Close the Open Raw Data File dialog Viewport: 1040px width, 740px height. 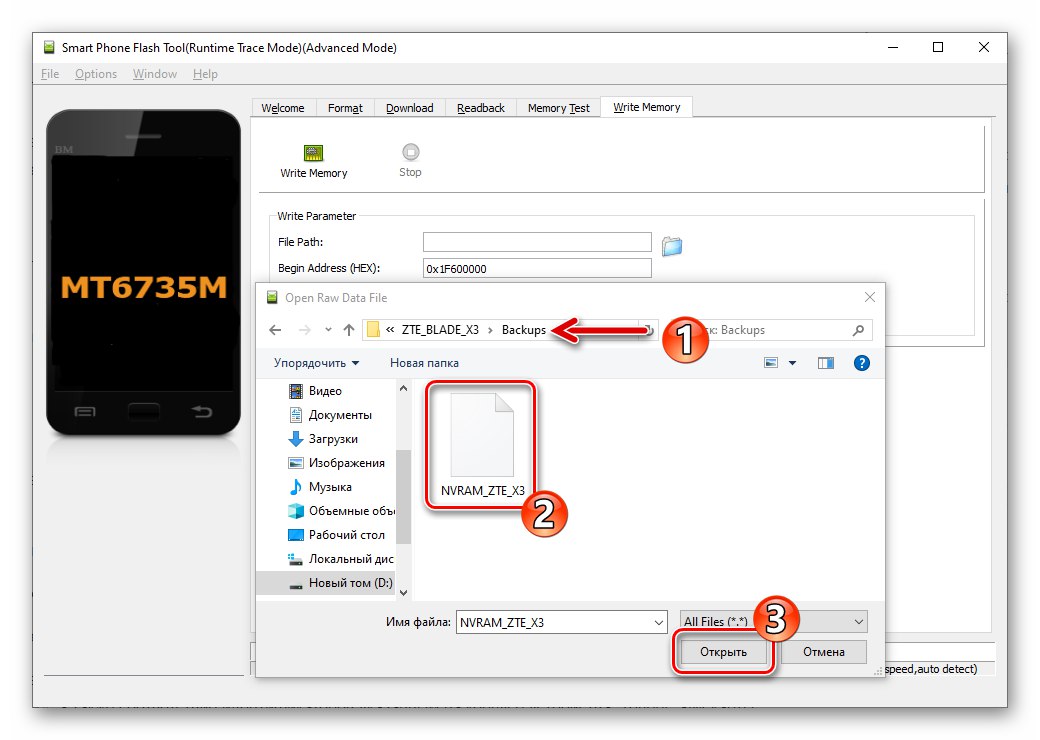[870, 297]
